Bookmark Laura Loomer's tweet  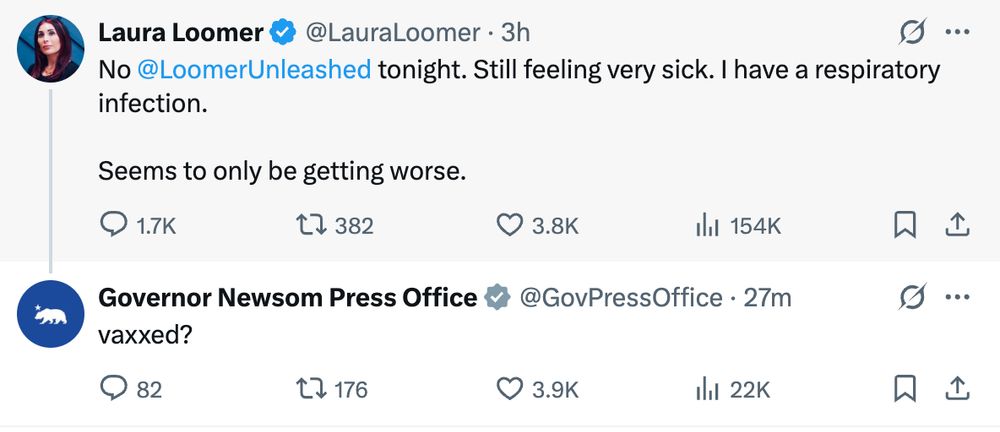coord(905,226)
